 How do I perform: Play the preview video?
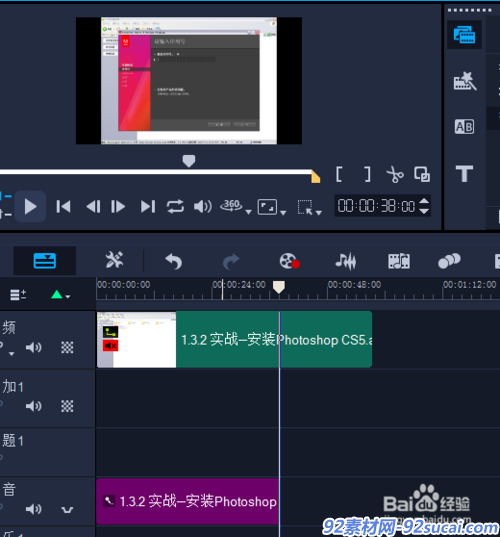(x=30, y=207)
